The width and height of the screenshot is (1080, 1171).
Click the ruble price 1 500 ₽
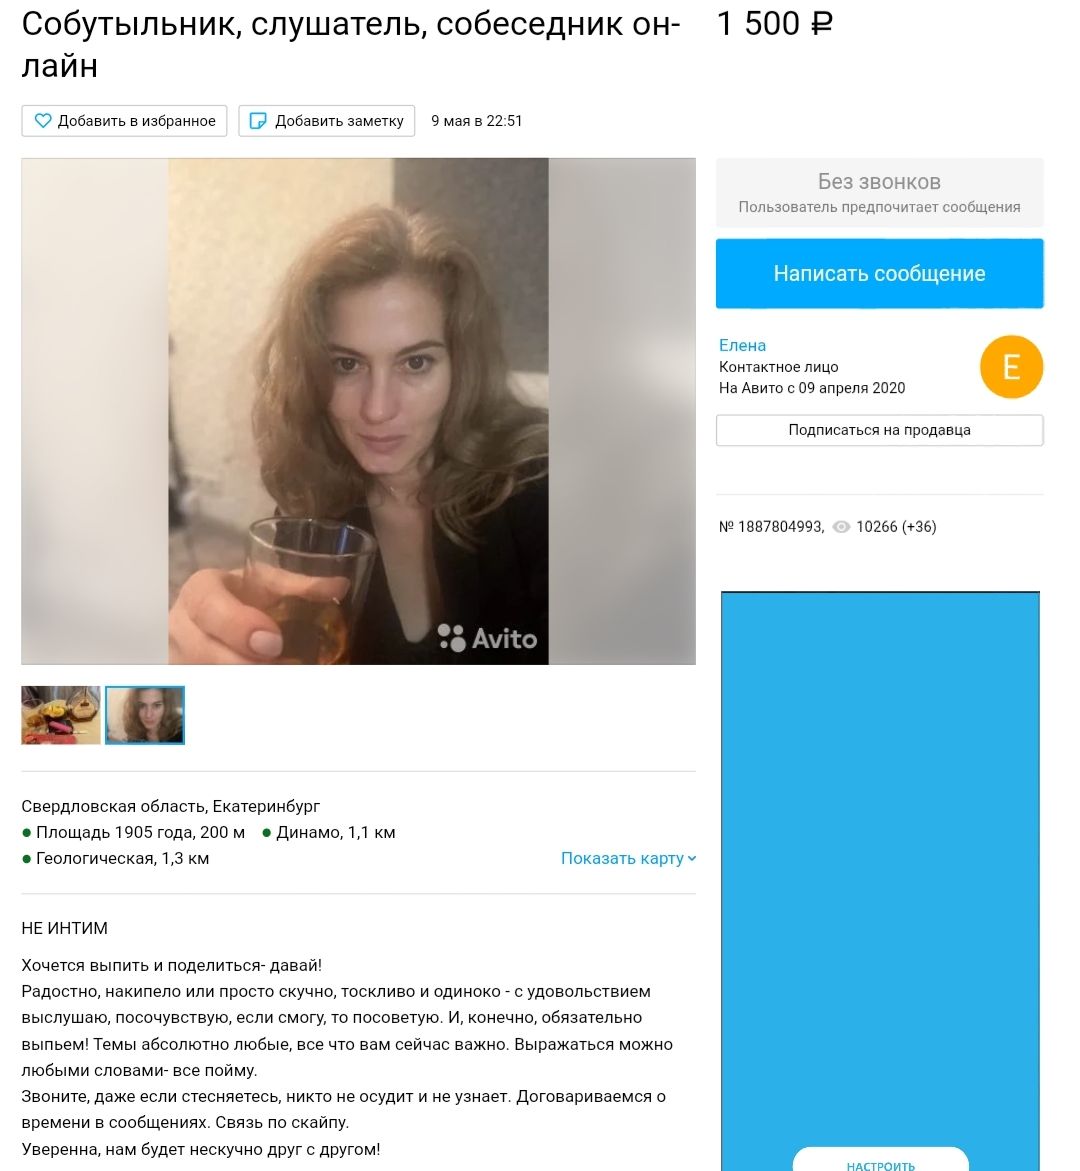(x=775, y=24)
